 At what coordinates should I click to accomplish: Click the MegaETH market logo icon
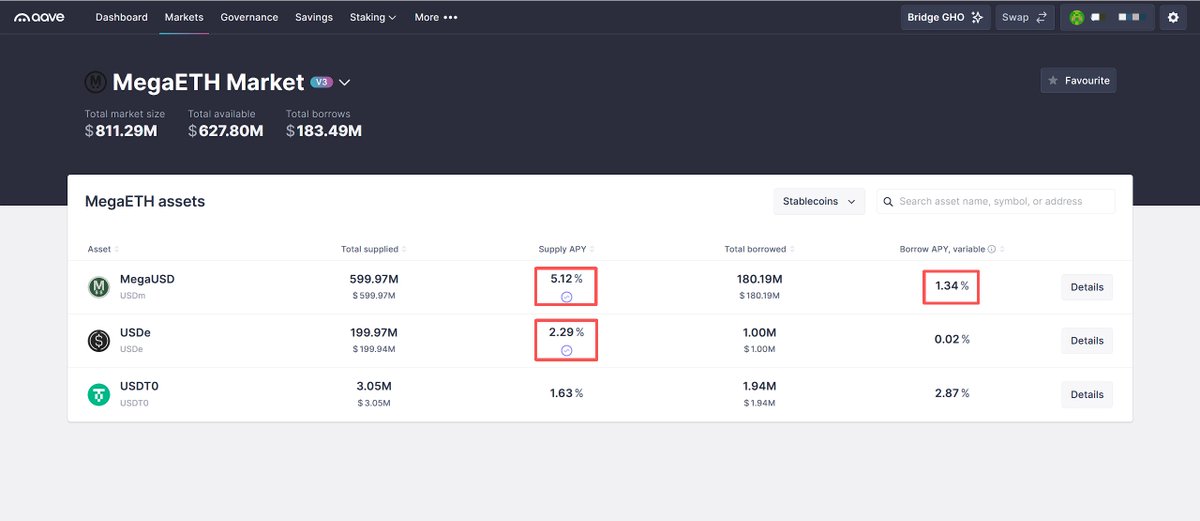[96, 82]
